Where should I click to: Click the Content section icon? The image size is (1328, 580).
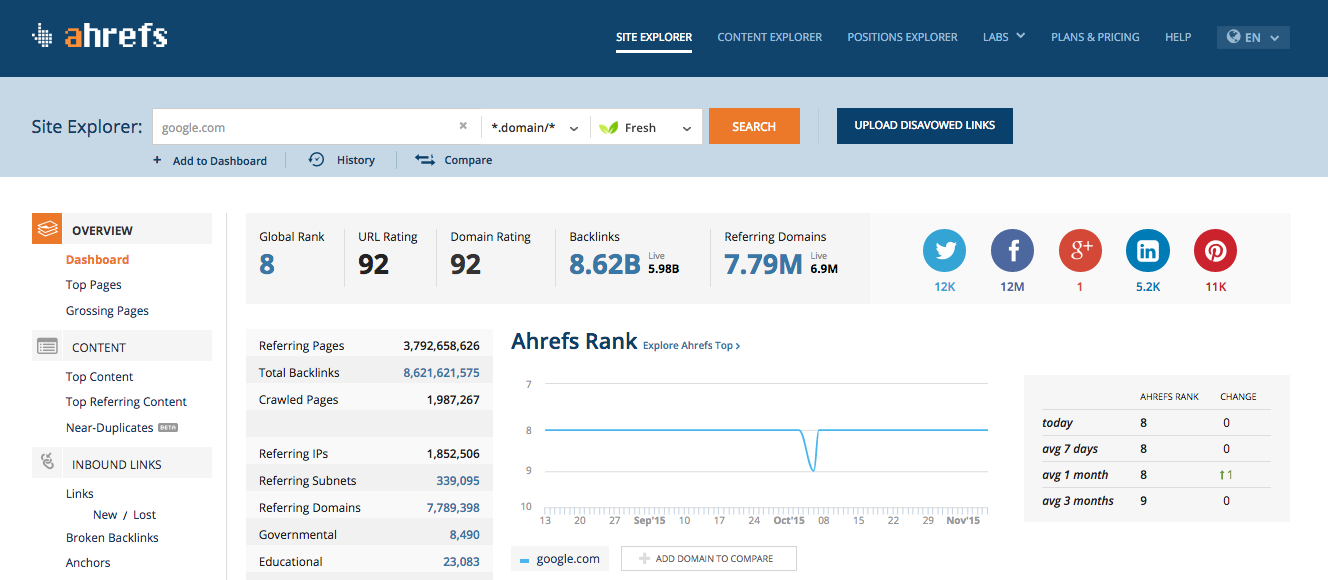pos(47,346)
